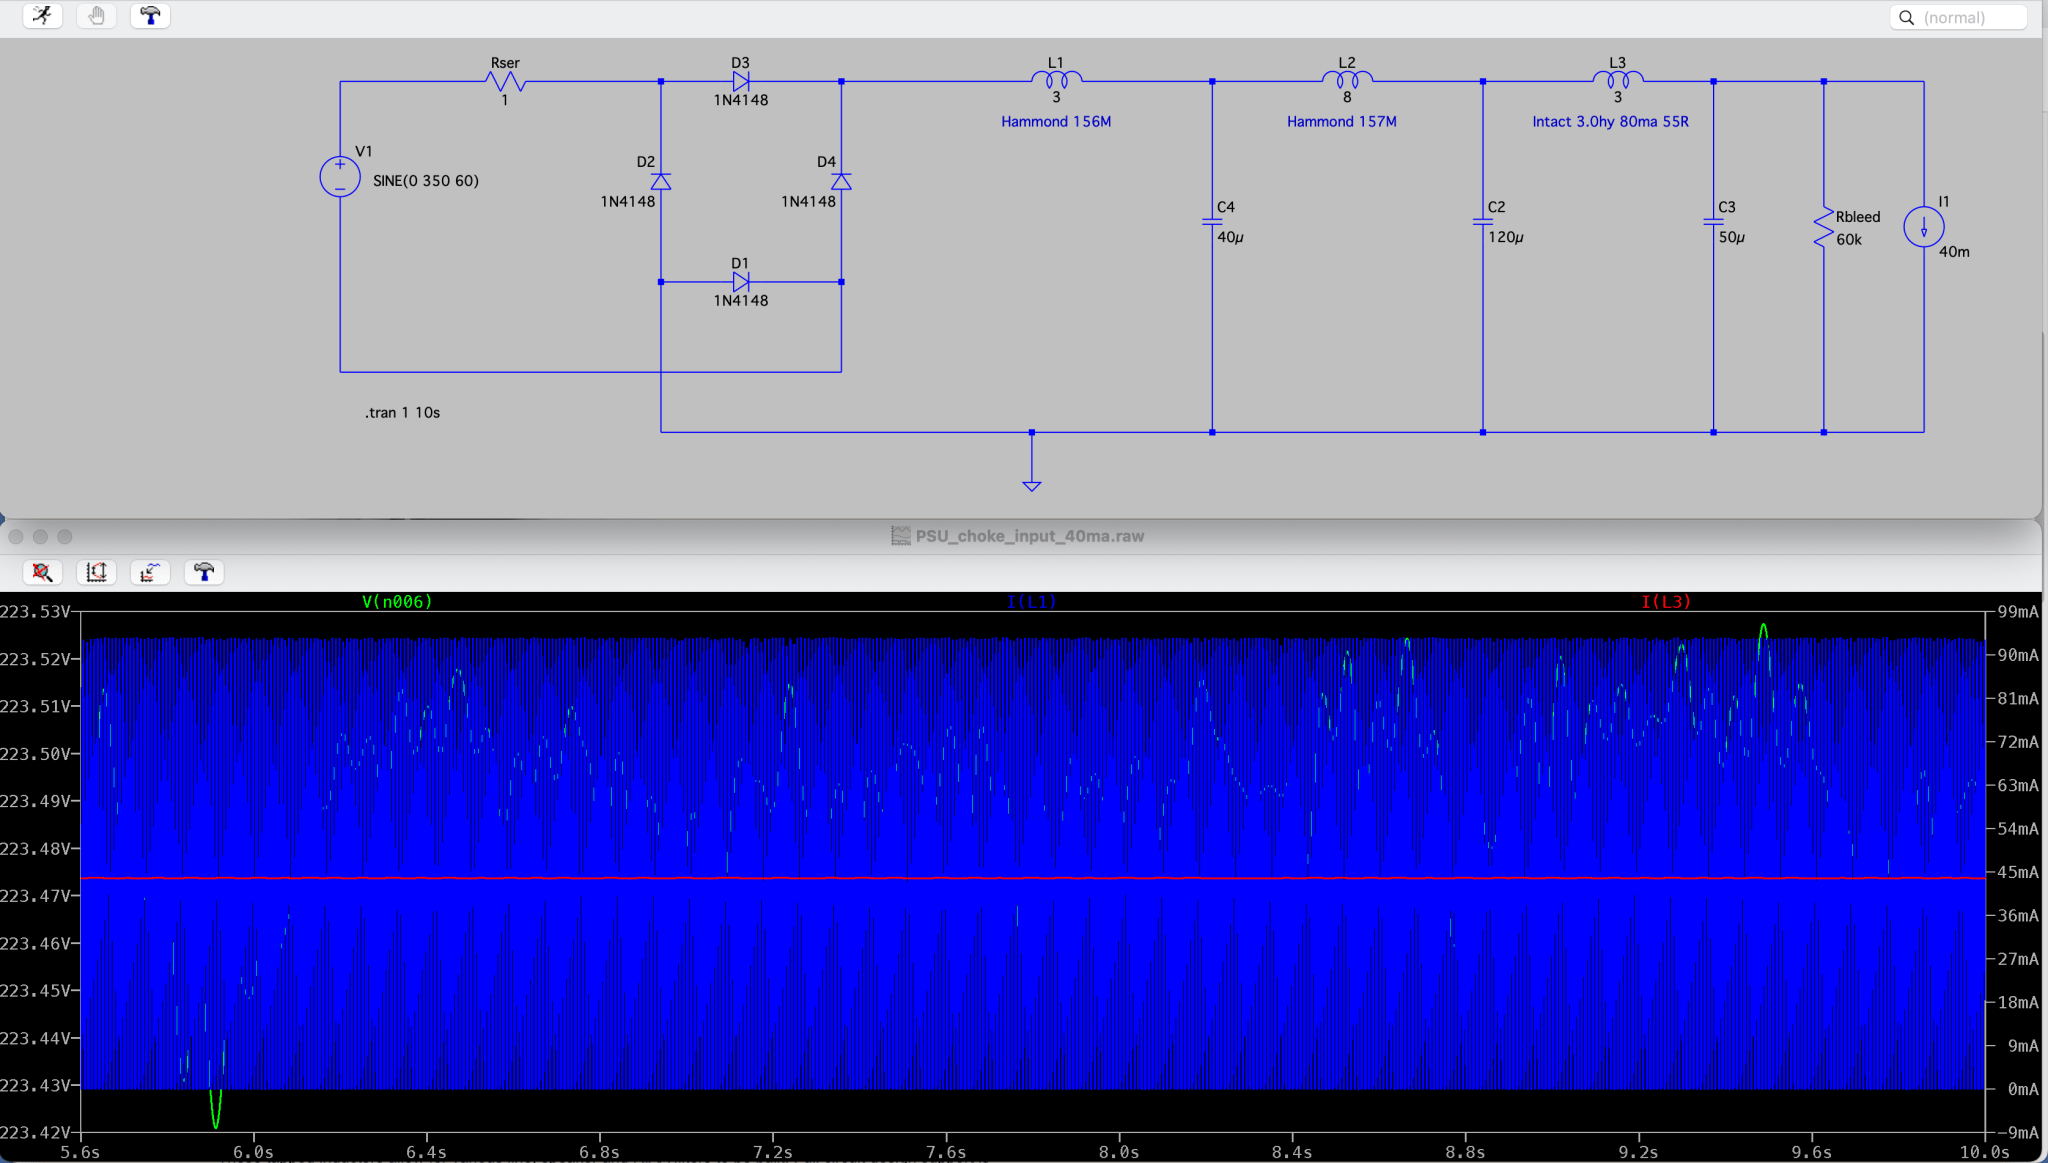The image size is (2048, 1163).
Task: Select diode D1 symbol
Action: [741, 282]
